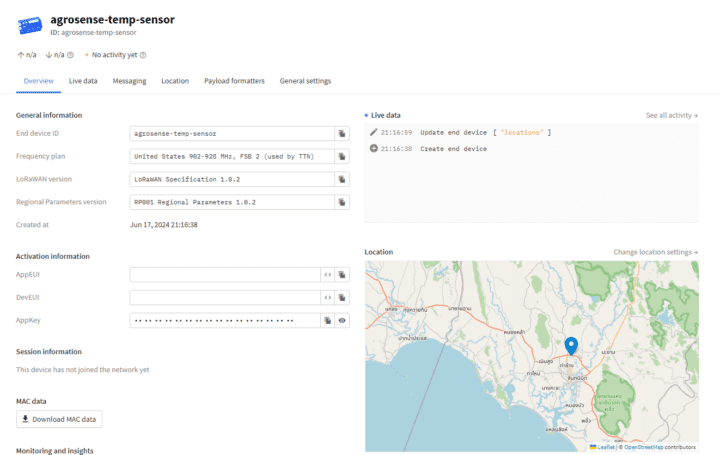Copy the AppEUI value
The image size is (720, 455).
coord(341,274)
